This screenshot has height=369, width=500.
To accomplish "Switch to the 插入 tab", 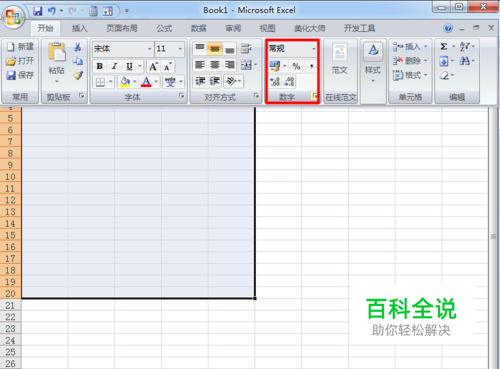I will (x=80, y=28).
